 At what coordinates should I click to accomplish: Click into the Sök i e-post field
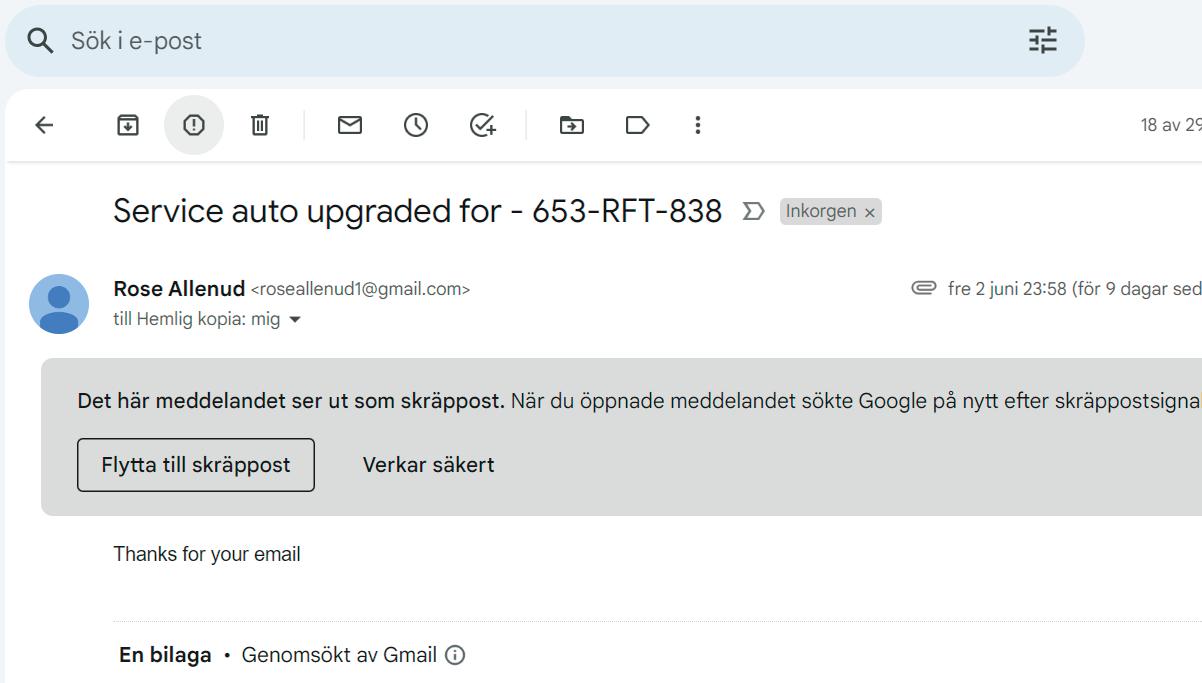pos(500,41)
